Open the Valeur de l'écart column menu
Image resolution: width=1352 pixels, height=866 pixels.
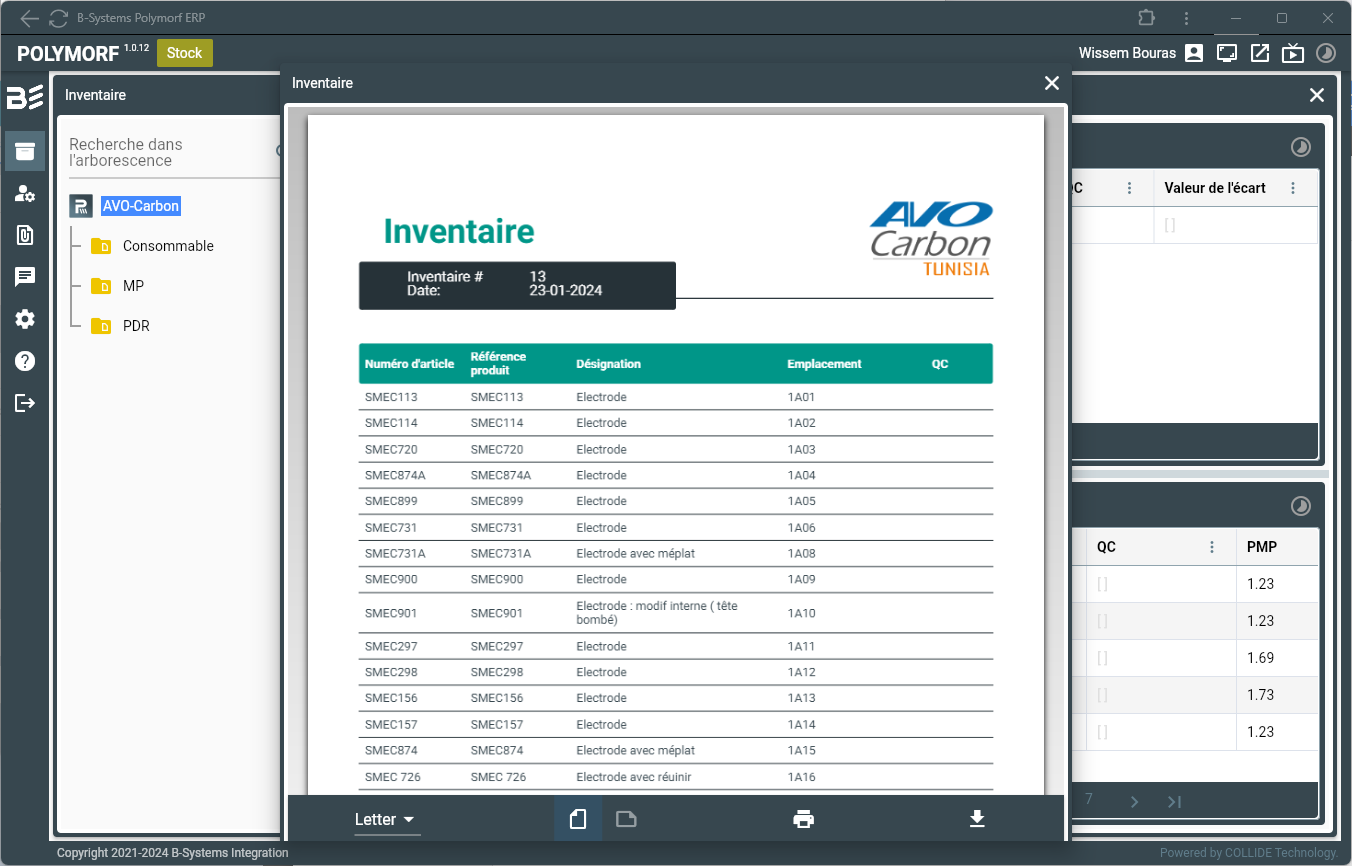(1293, 188)
